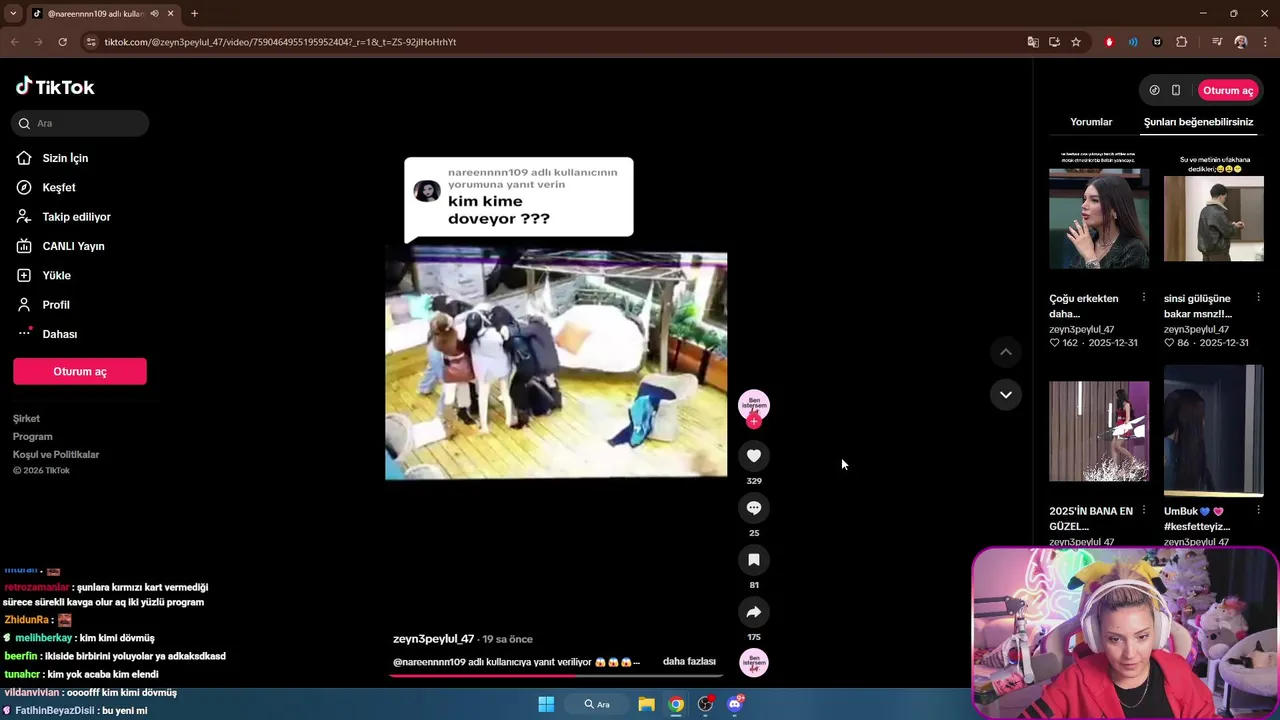
Task: Go to the previous video with up chevron
Action: click(1006, 352)
